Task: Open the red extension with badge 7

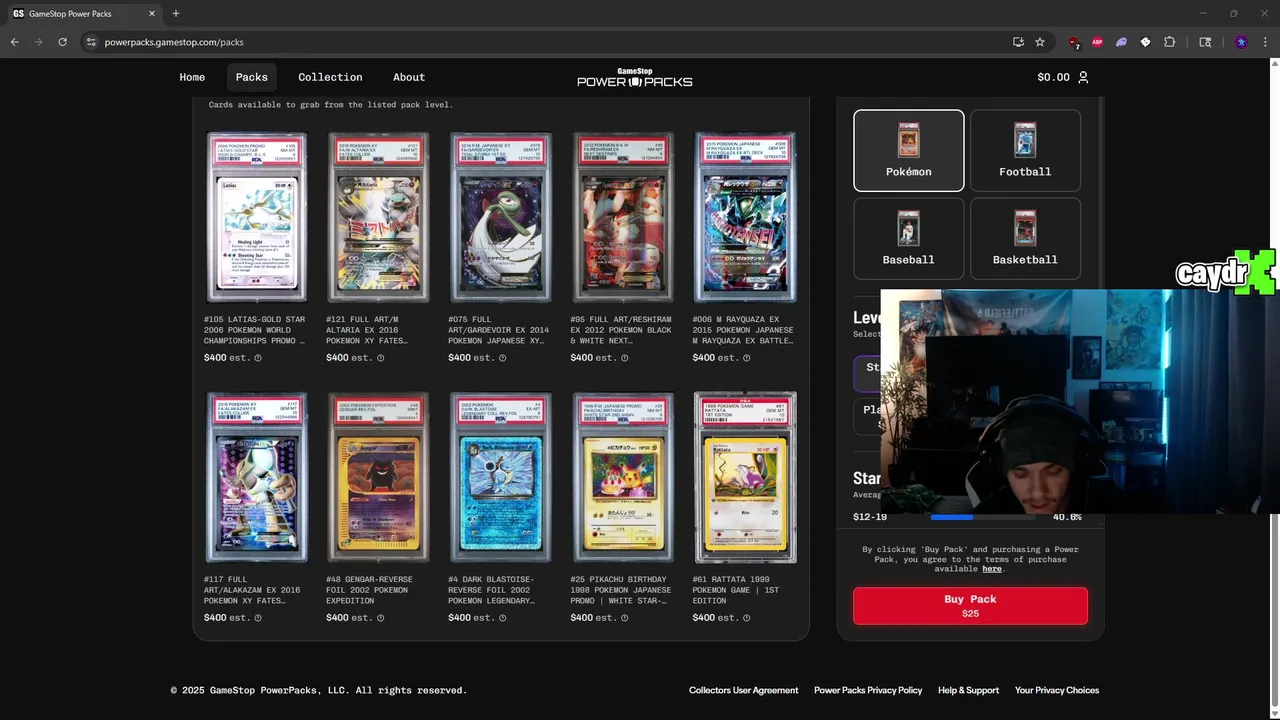Action: [x=1074, y=42]
